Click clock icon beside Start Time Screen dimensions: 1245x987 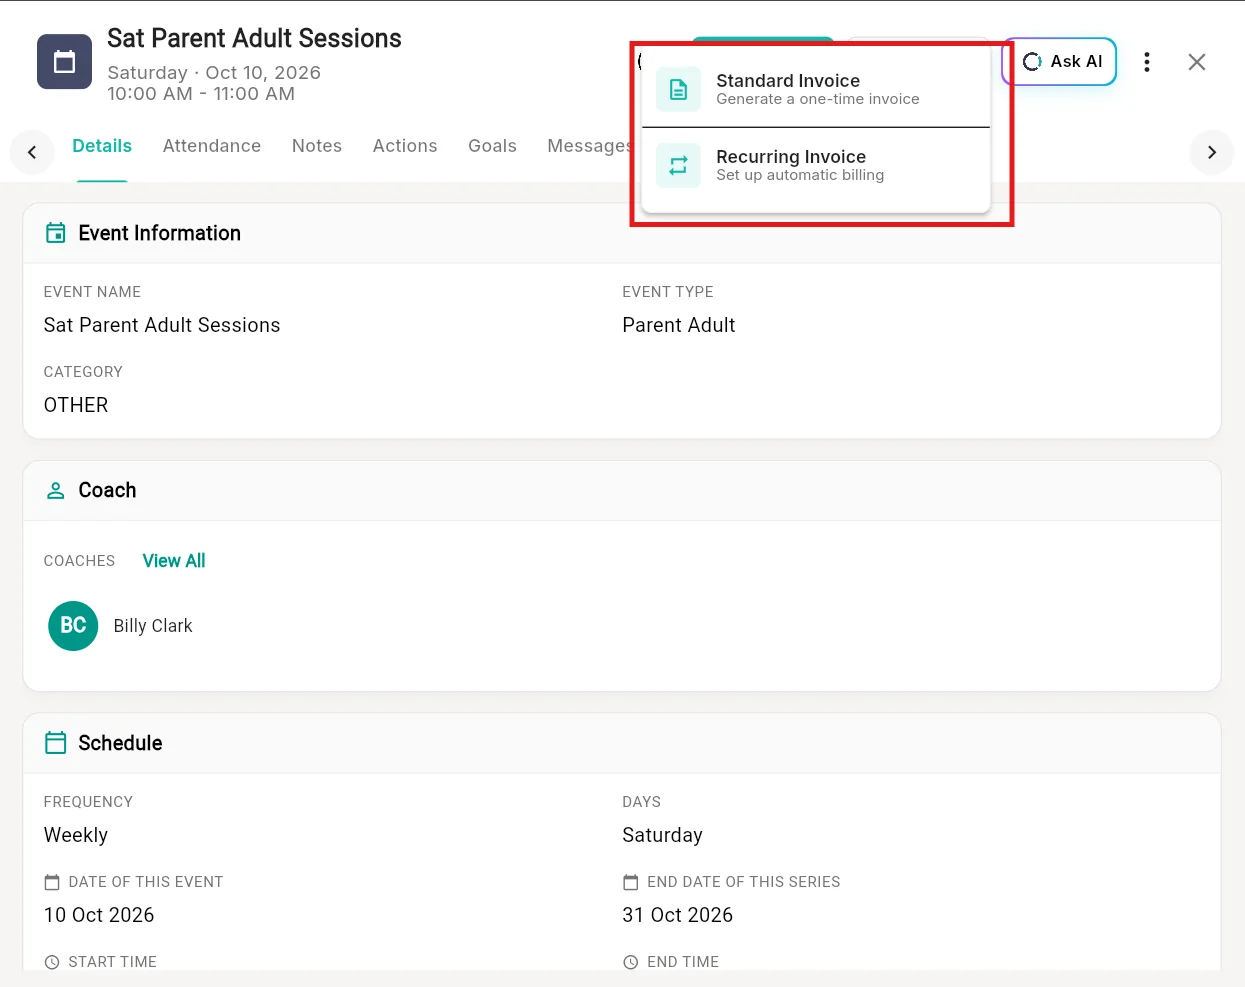click(x=52, y=962)
